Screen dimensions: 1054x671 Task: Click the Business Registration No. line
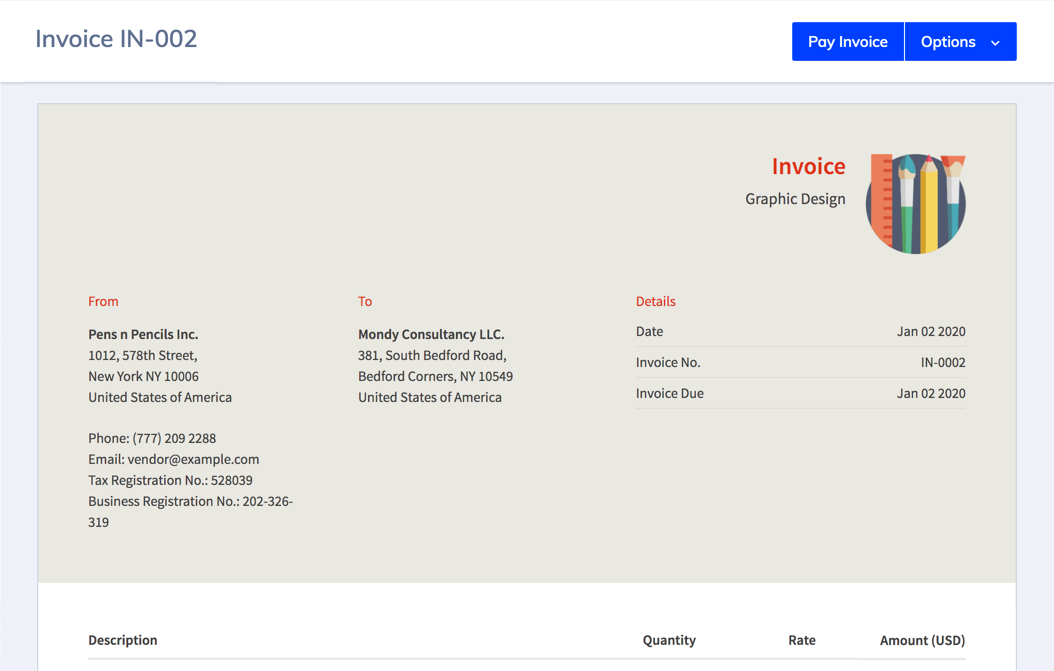tap(190, 512)
